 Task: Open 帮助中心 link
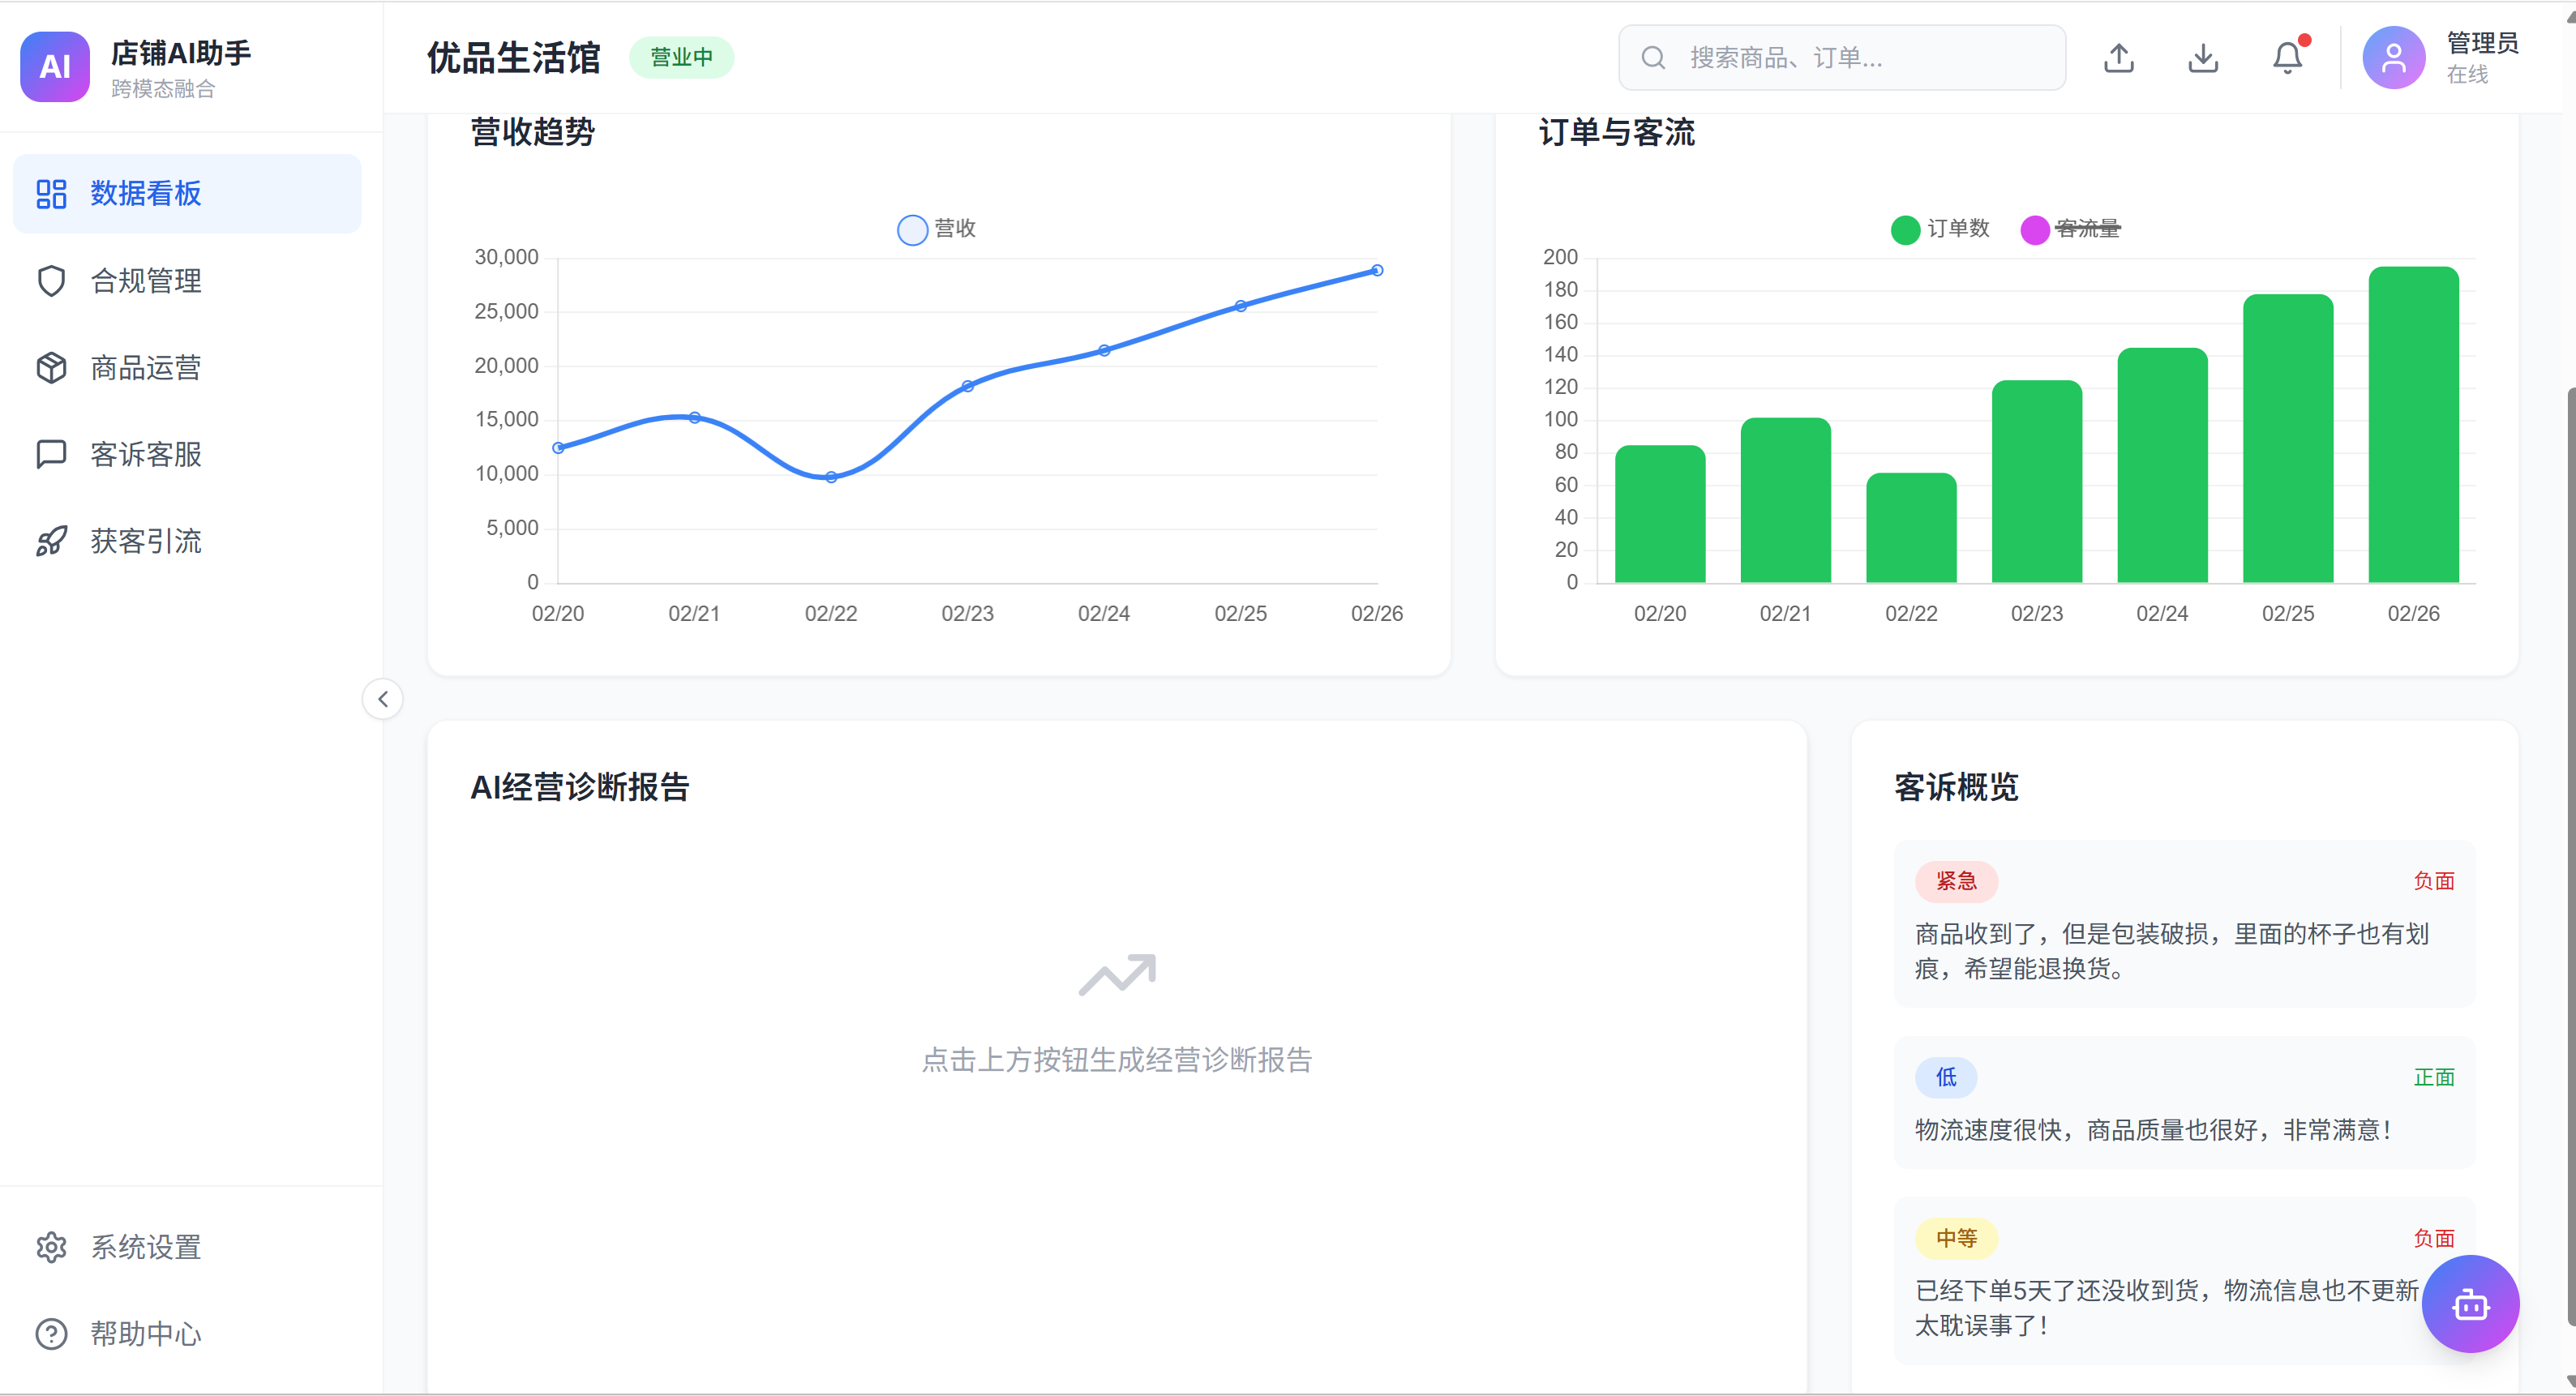187,1333
